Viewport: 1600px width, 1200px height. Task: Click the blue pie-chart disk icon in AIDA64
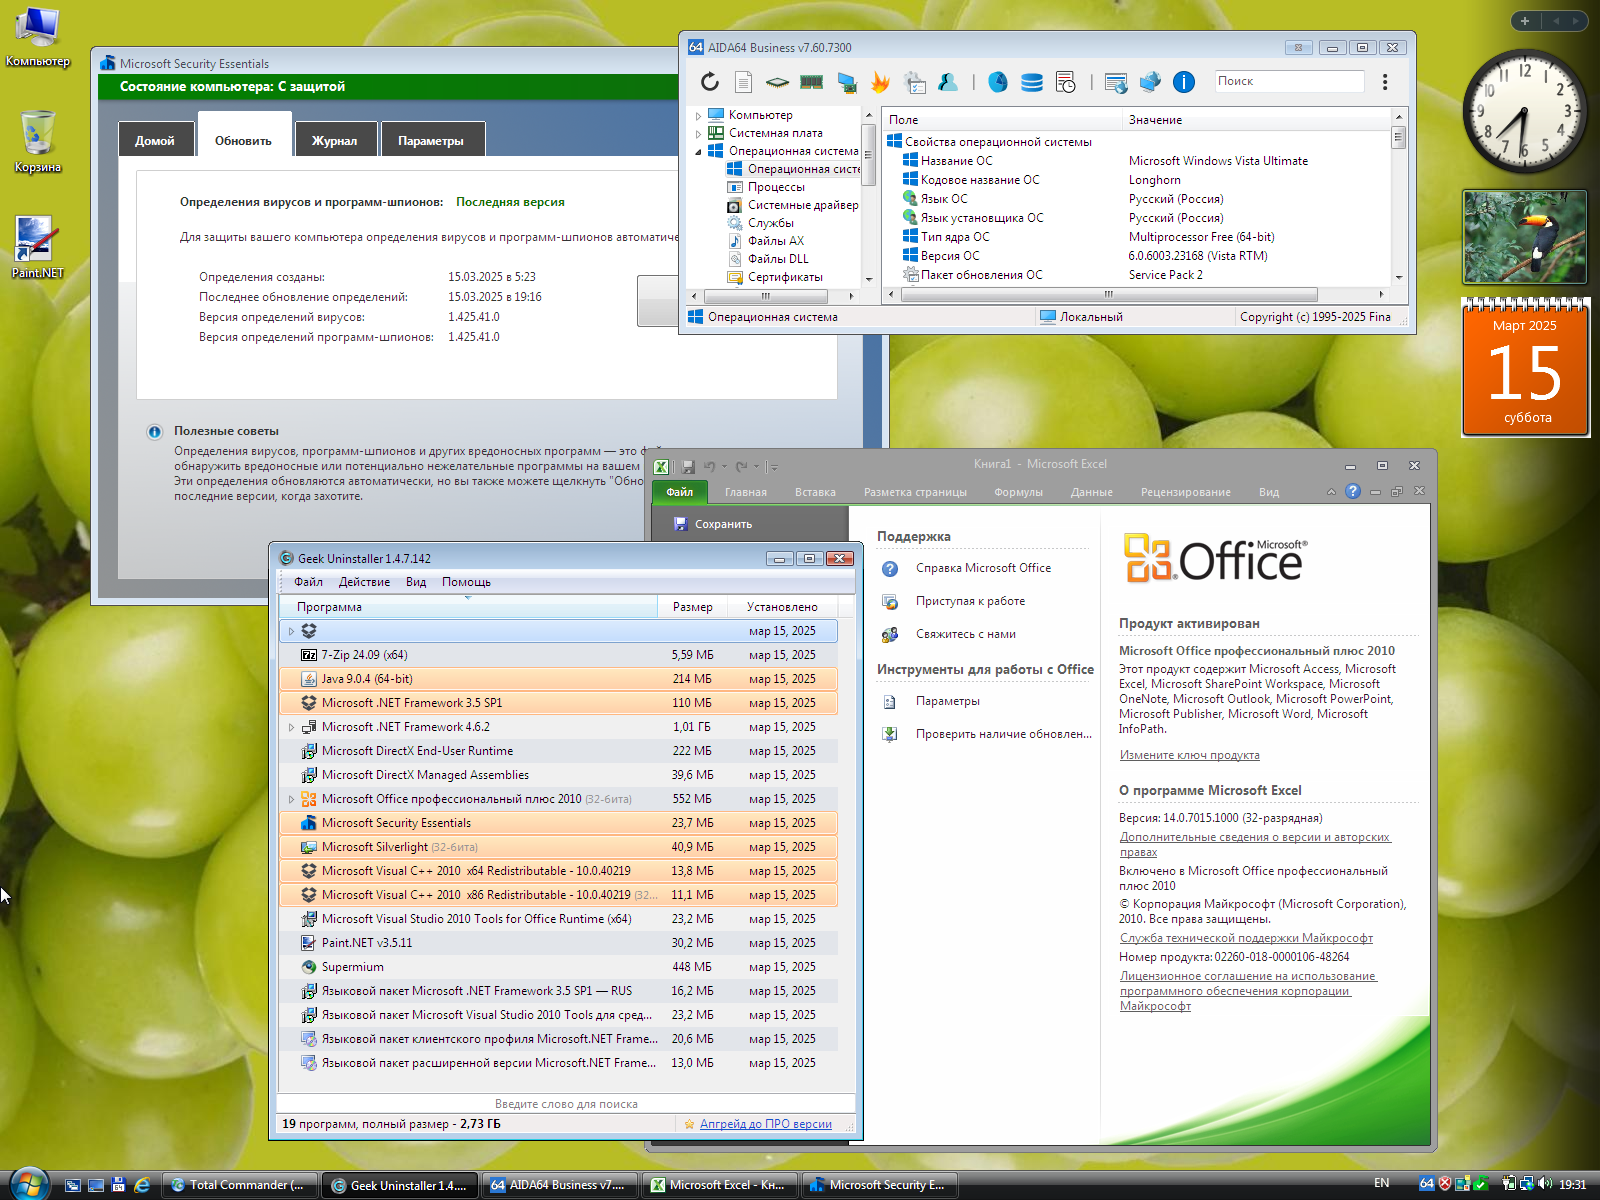pyautogui.click(x=998, y=82)
